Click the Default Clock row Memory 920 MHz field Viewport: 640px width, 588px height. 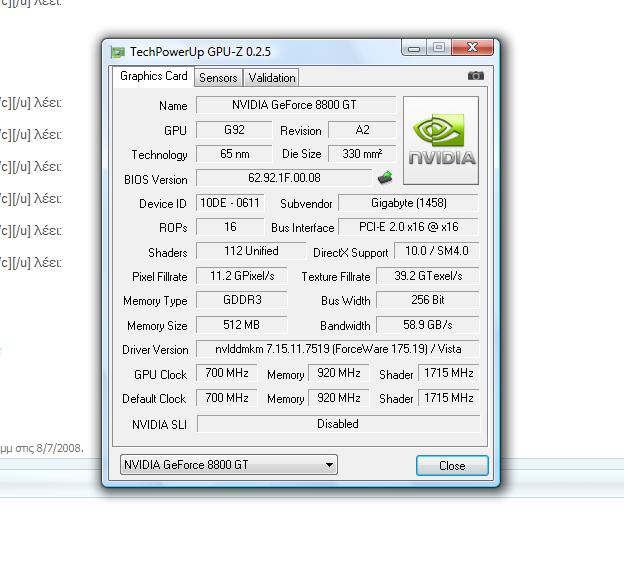pyautogui.click(x=338, y=398)
